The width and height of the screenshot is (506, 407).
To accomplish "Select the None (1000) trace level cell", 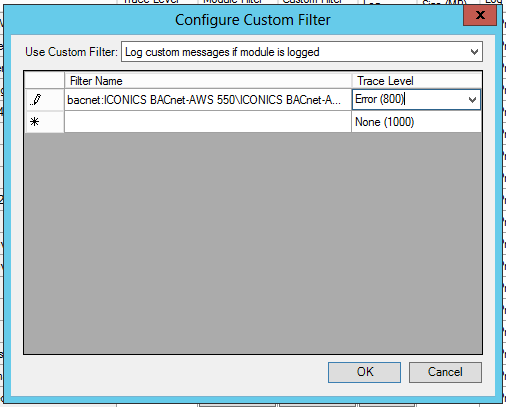I will coord(416,122).
